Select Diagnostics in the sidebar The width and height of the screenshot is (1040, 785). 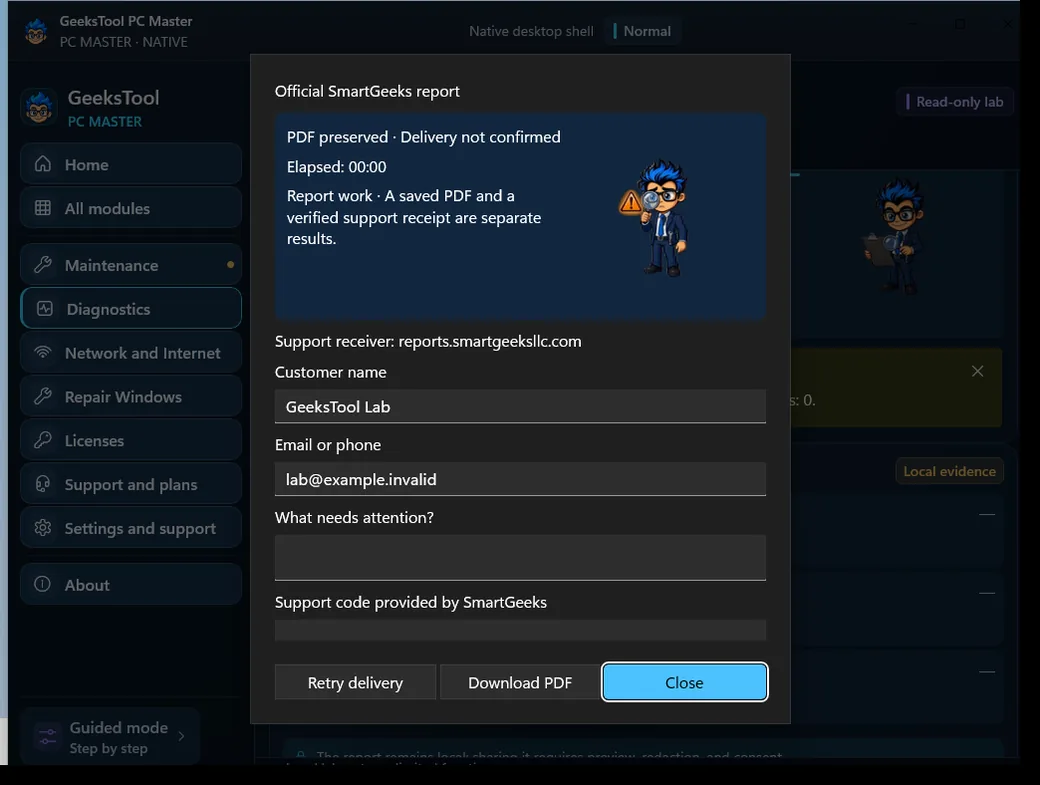[x=131, y=308]
